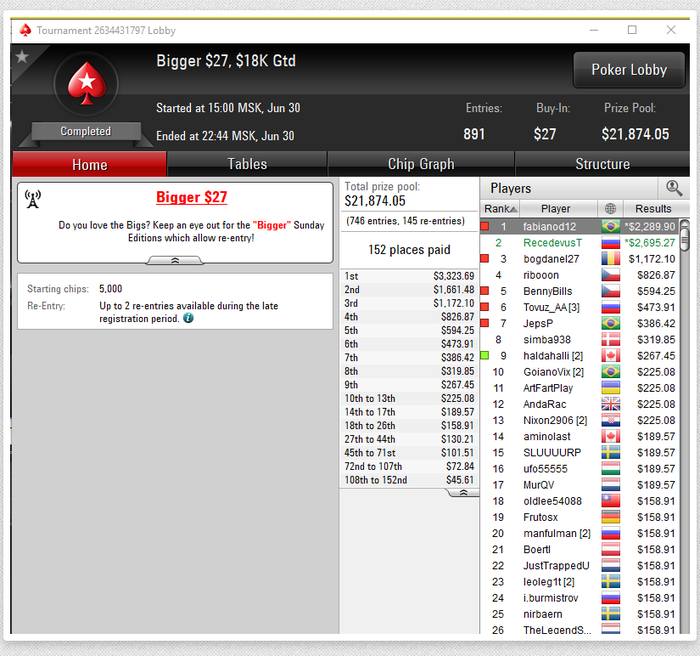The height and width of the screenshot is (656, 700).
Task: Collapse the Bigger $27 announcement panel
Action: coord(175,260)
